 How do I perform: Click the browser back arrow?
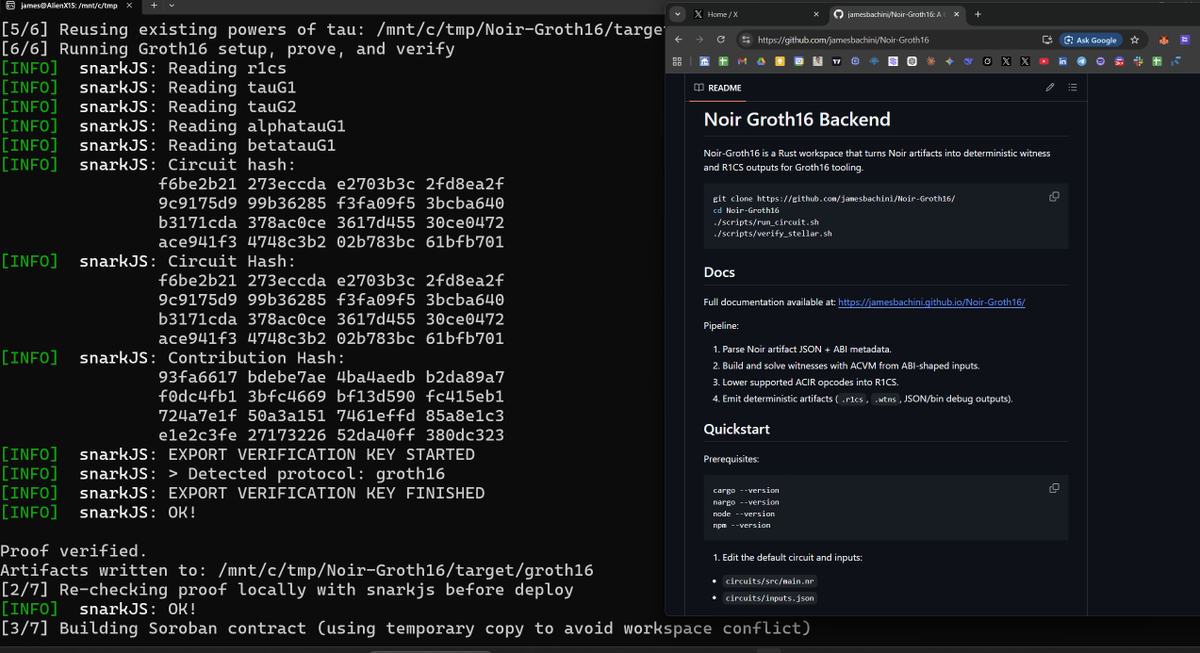tap(679, 39)
